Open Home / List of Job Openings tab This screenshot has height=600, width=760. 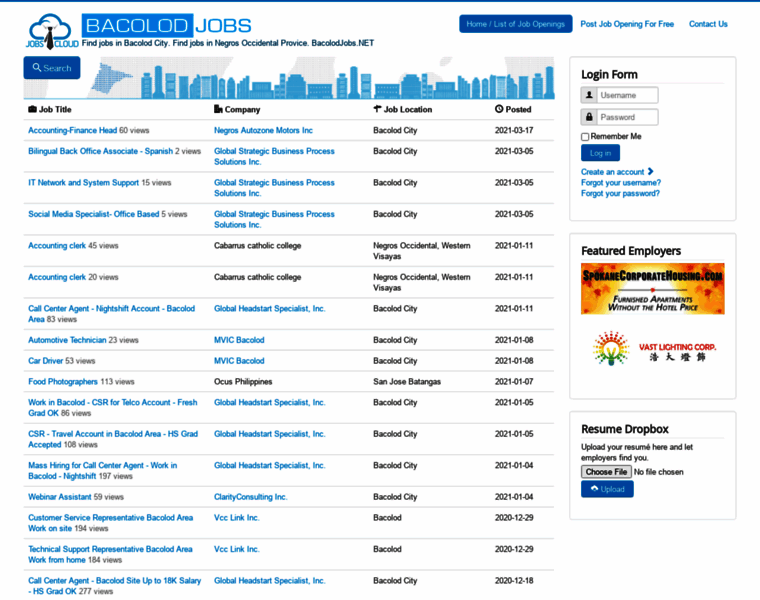coord(515,24)
